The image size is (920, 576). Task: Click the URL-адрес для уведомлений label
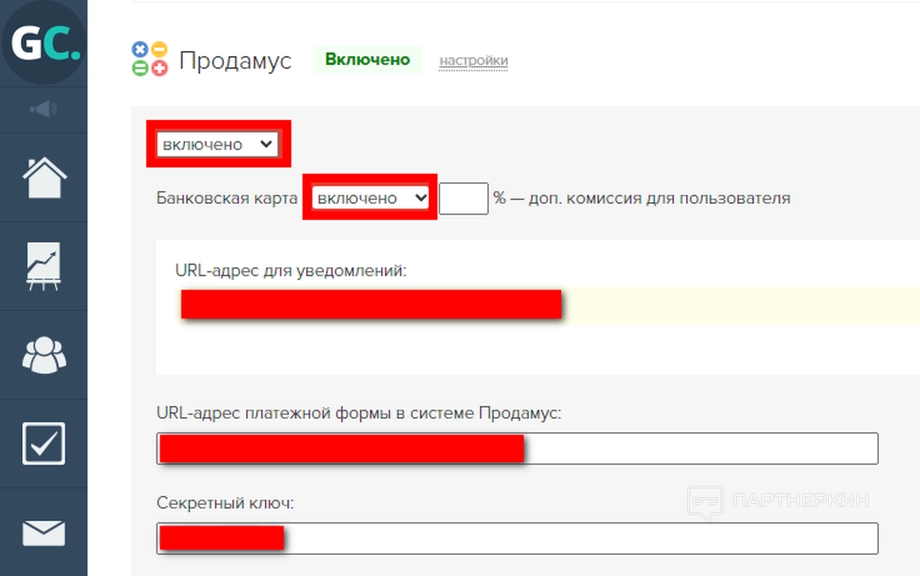pos(290,270)
